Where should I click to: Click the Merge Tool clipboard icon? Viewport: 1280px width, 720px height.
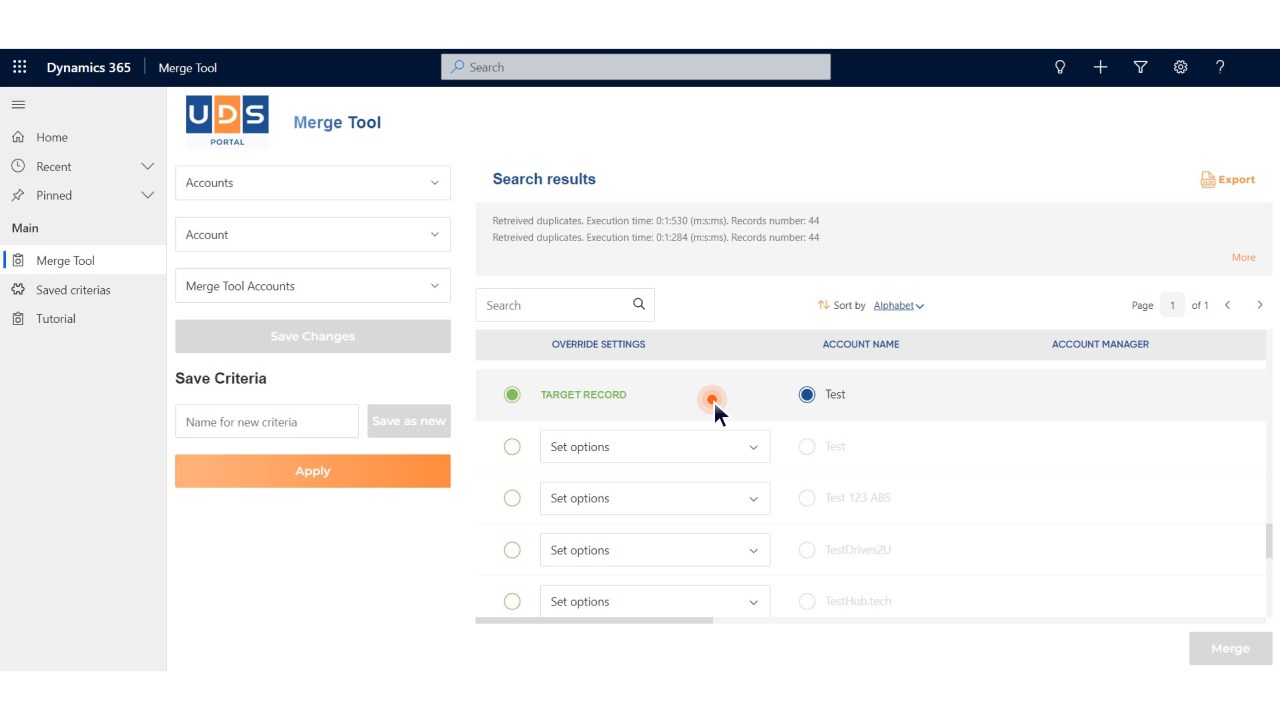coord(18,261)
